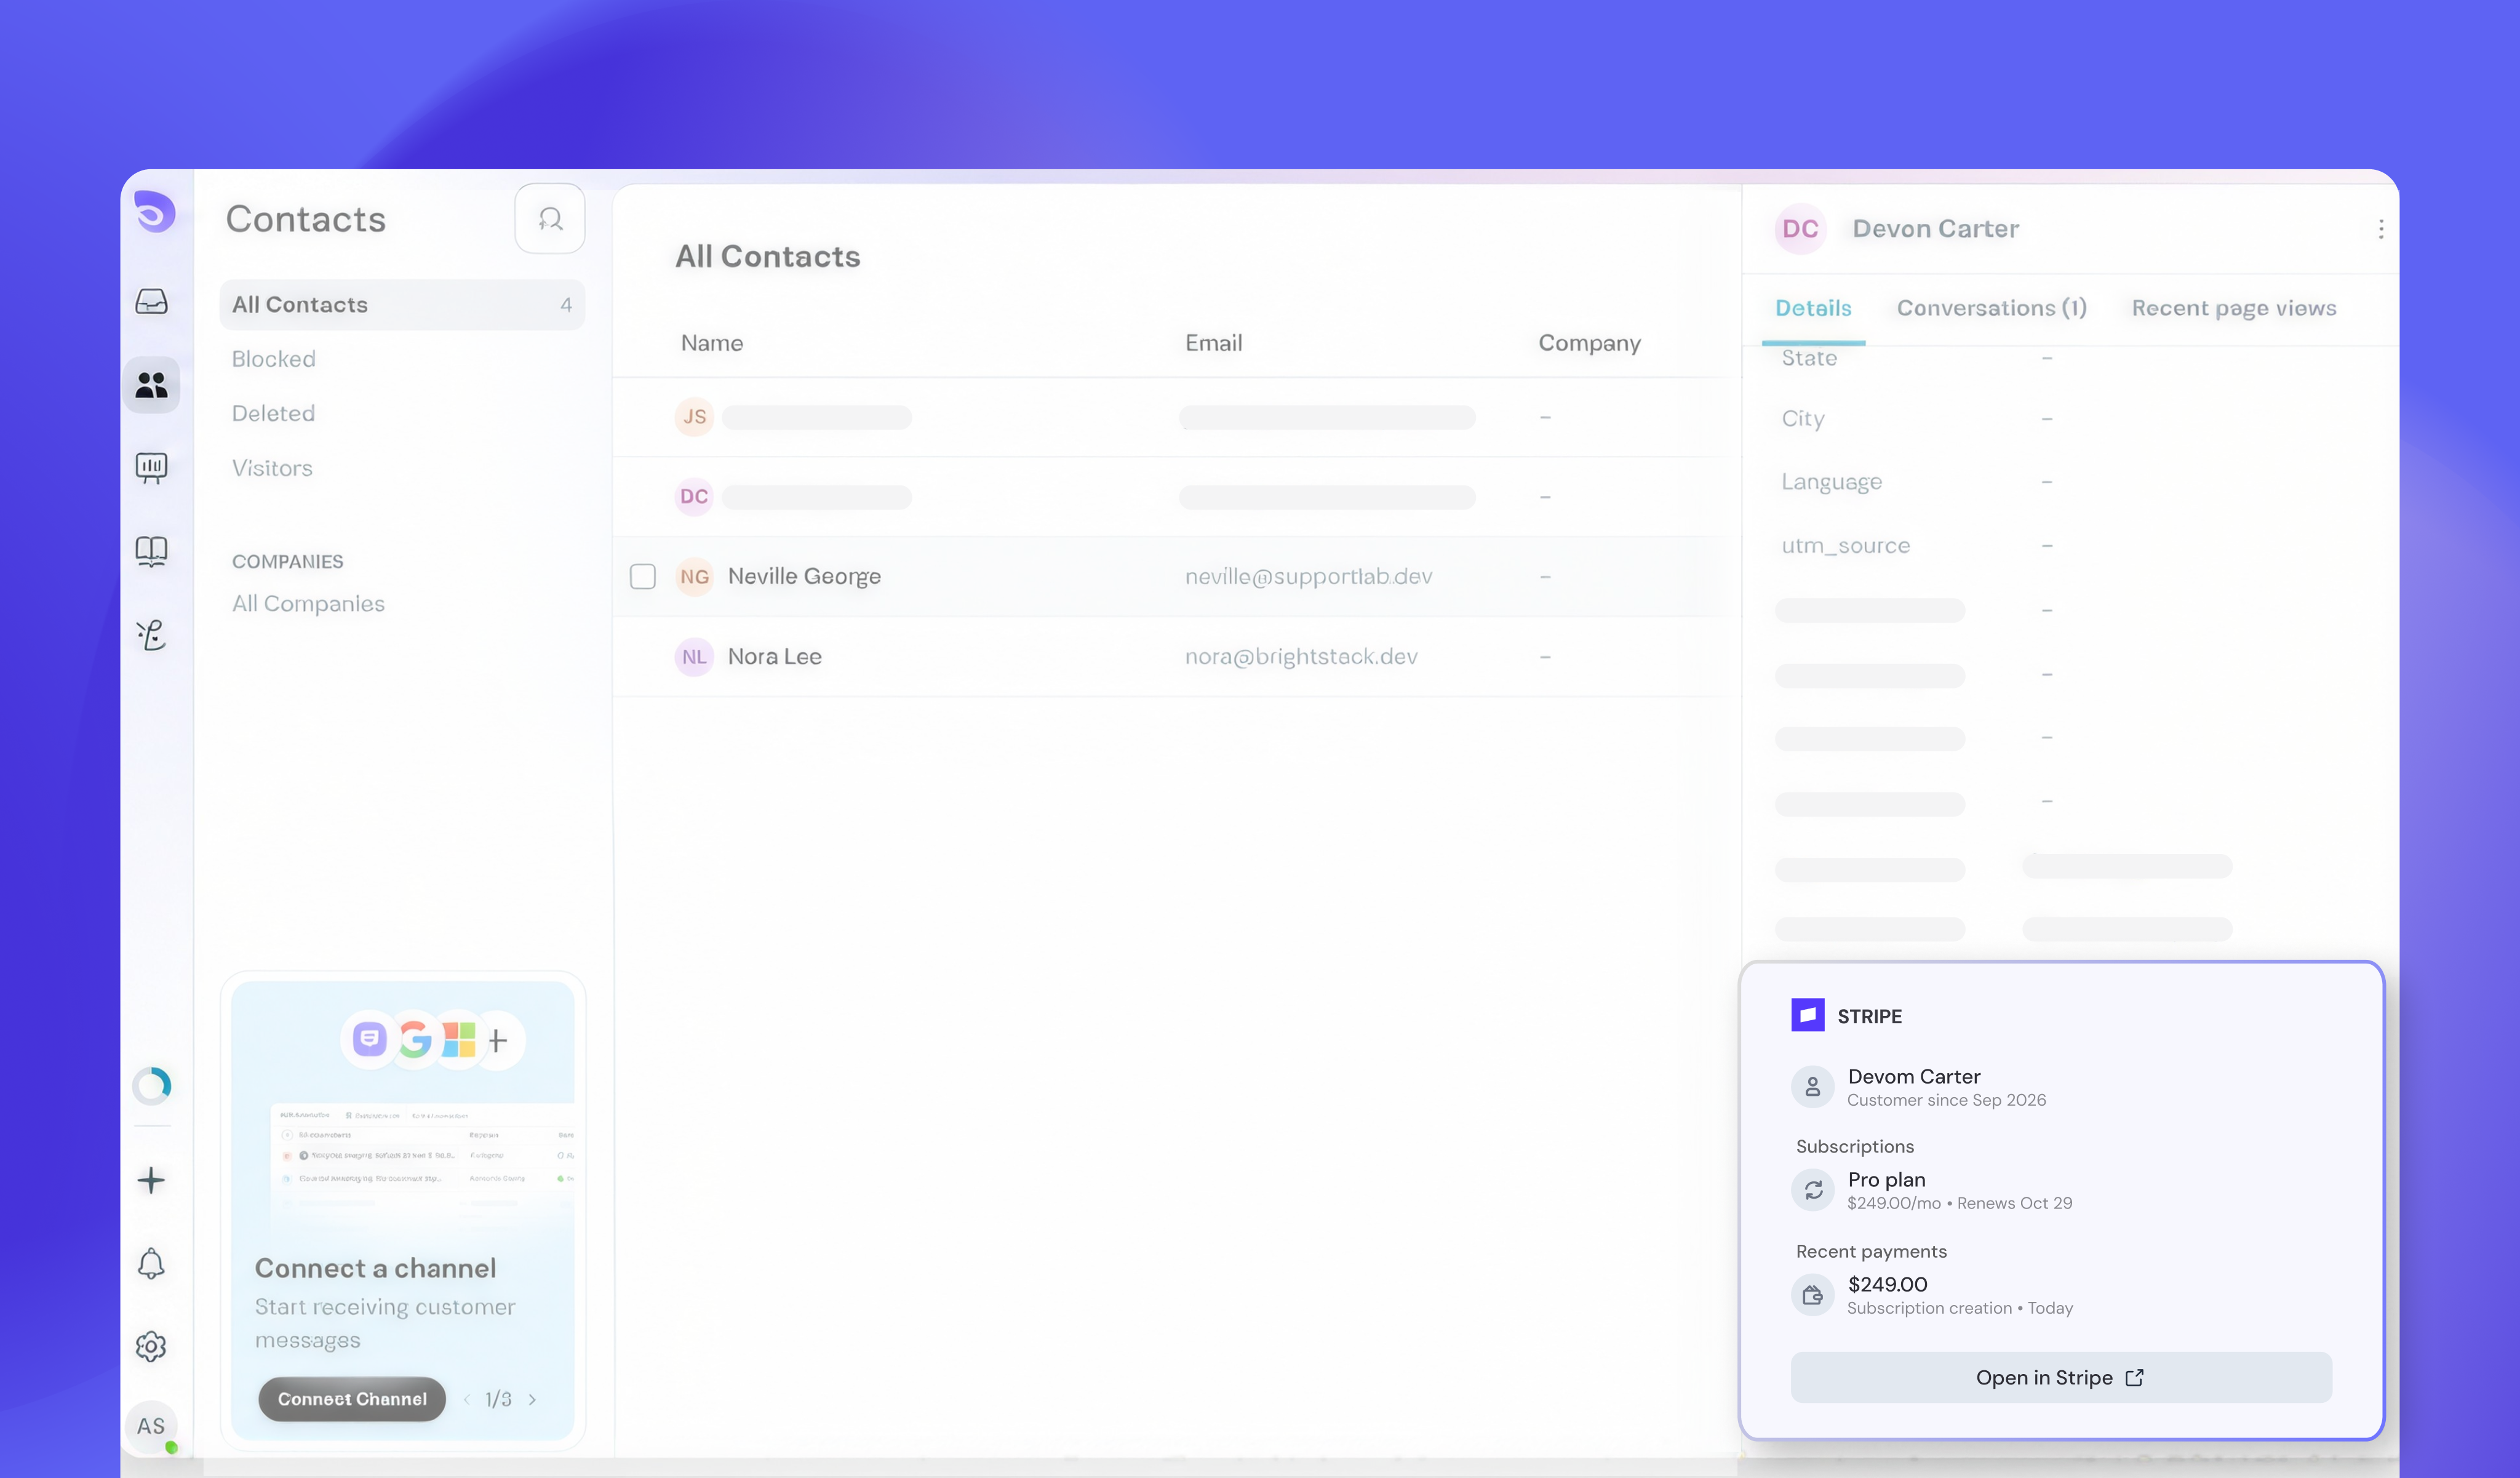Click the Company column header
Image resolution: width=2520 pixels, height=1478 pixels.
pos(1589,343)
